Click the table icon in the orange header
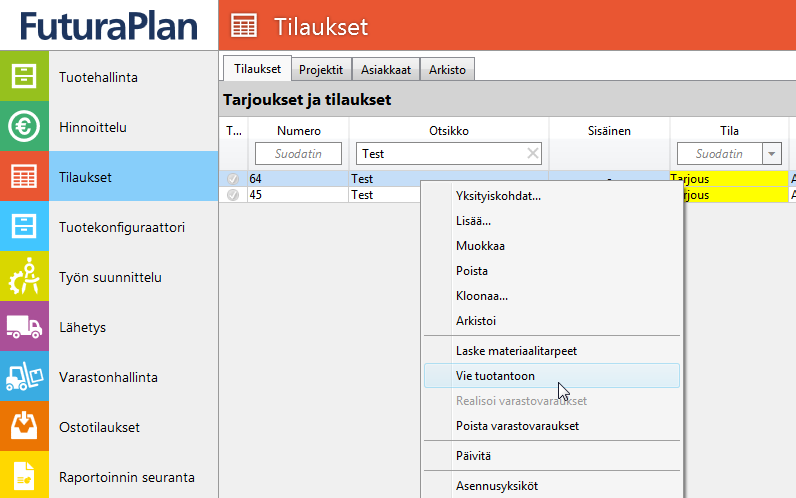The image size is (796, 498). (244, 25)
